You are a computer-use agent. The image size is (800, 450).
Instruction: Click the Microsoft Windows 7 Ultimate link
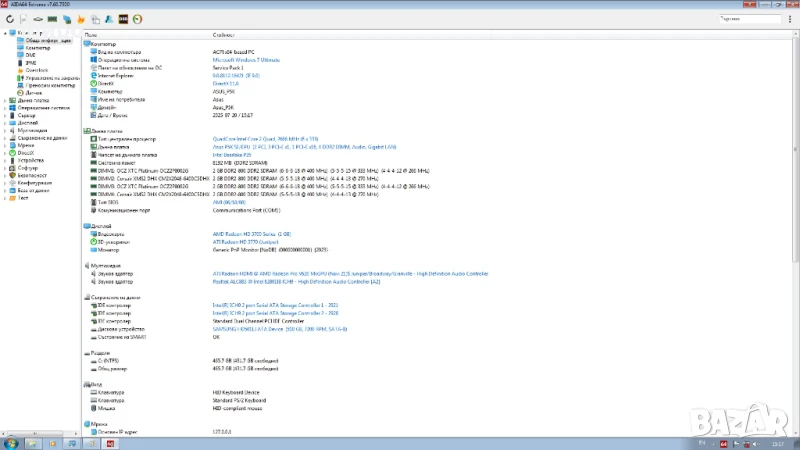pyautogui.click(x=245, y=59)
